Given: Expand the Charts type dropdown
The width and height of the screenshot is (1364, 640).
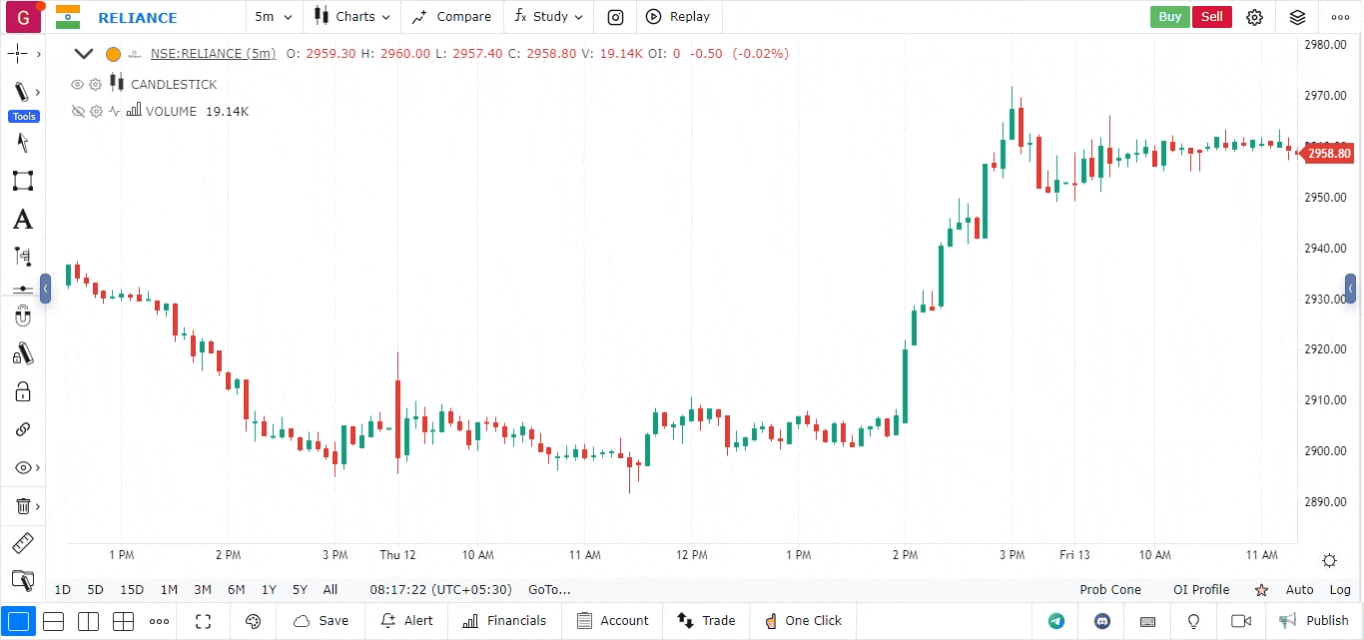Looking at the screenshot, I should (x=351, y=17).
